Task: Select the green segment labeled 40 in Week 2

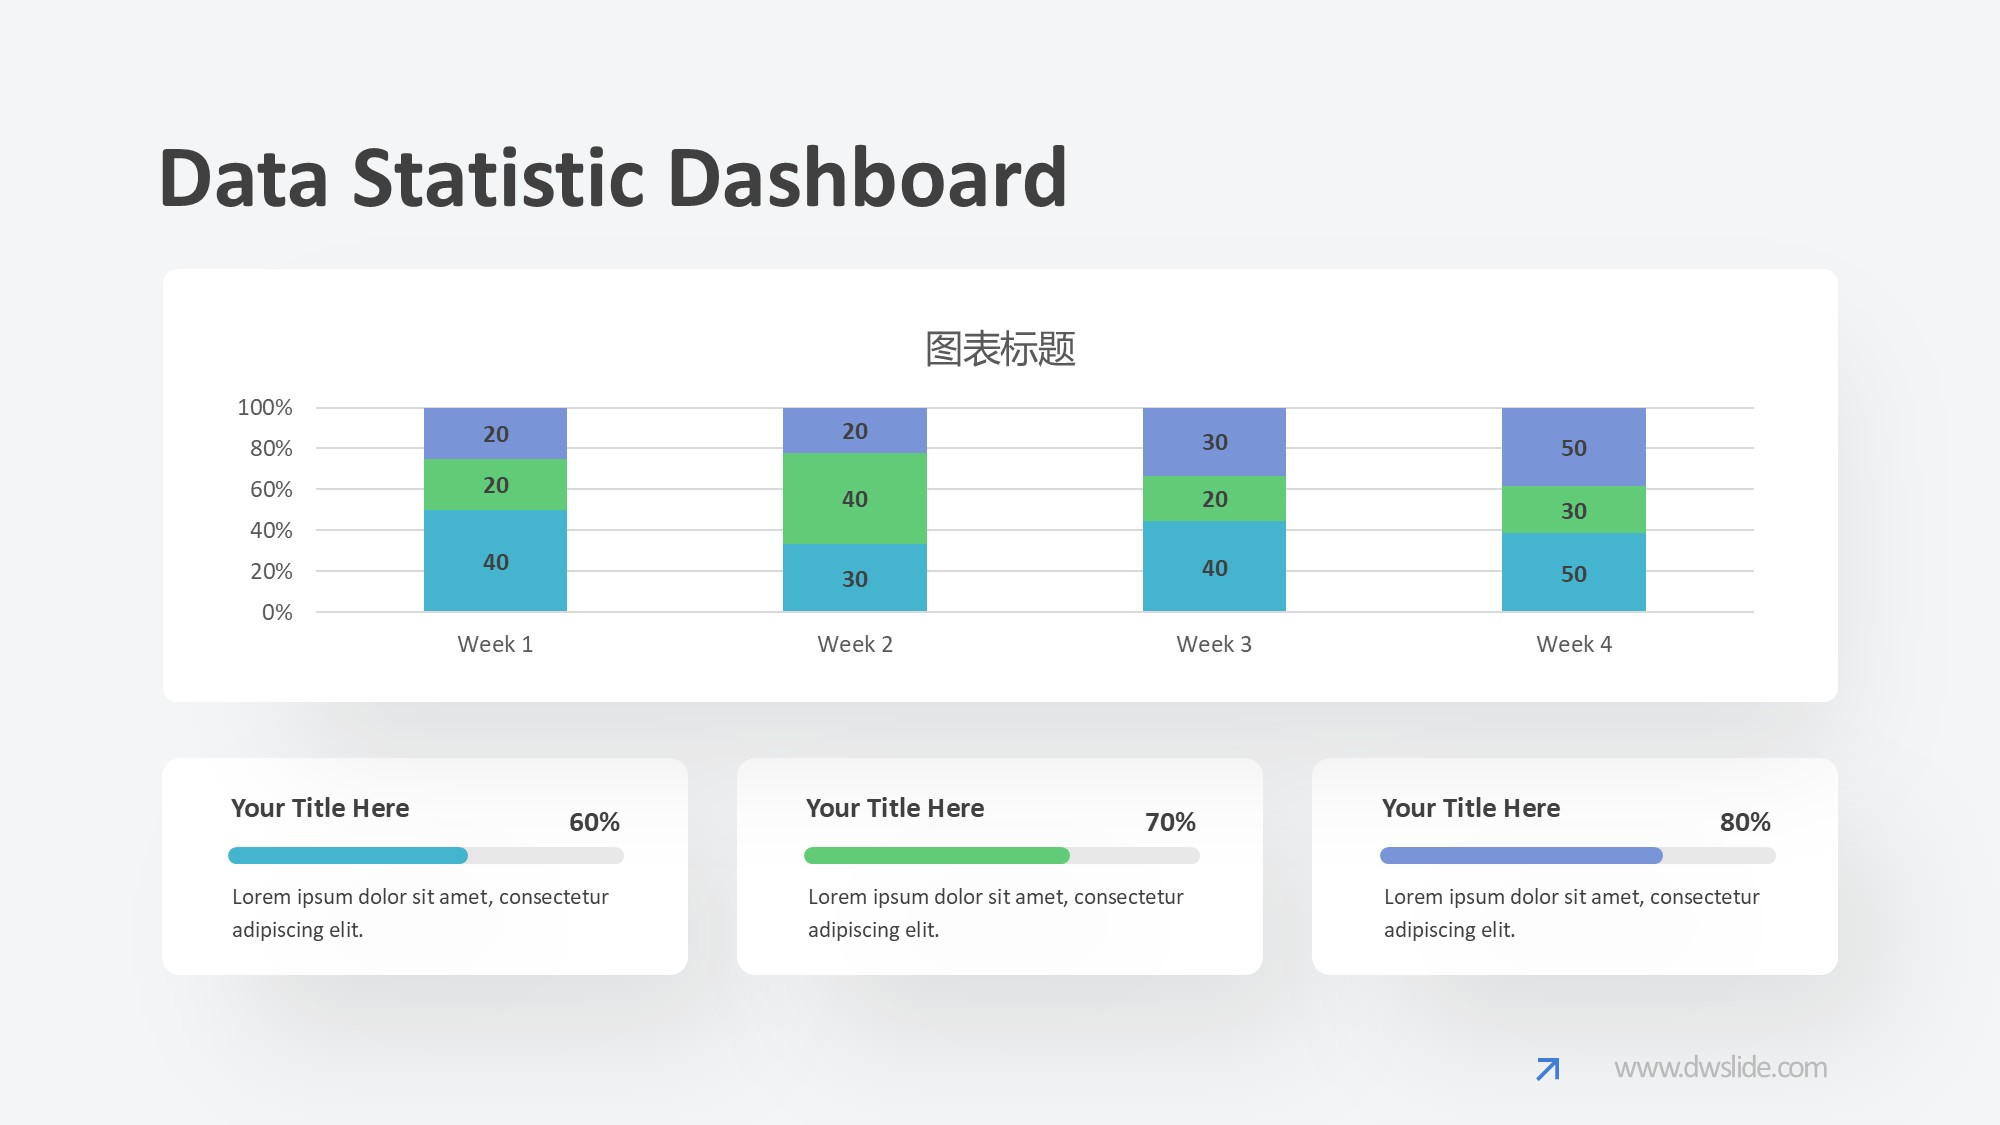Action: pos(855,498)
